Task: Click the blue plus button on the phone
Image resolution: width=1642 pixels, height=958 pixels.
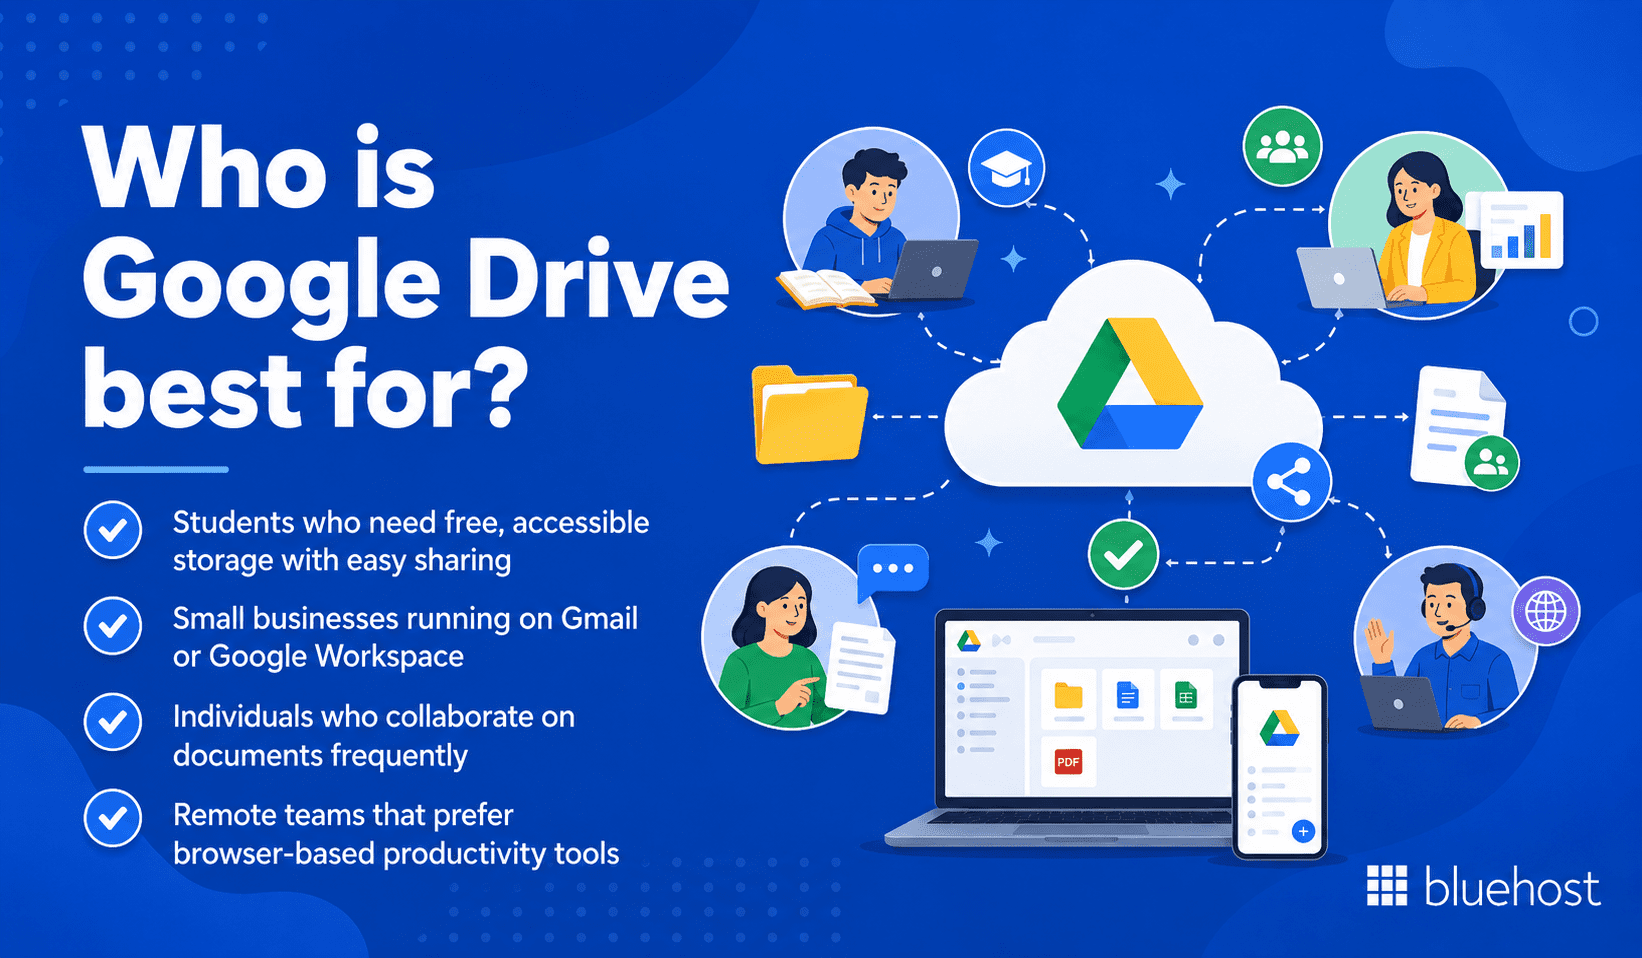Action: 1303,831
